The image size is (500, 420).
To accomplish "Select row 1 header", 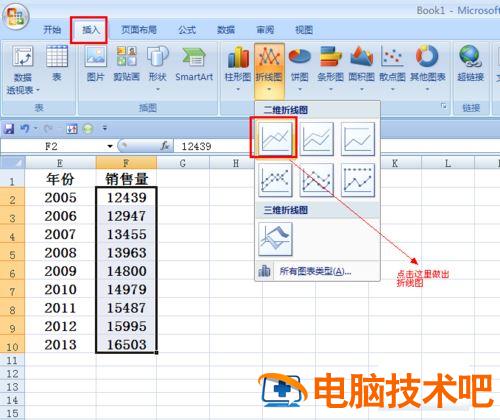I will tap(12, 179).
